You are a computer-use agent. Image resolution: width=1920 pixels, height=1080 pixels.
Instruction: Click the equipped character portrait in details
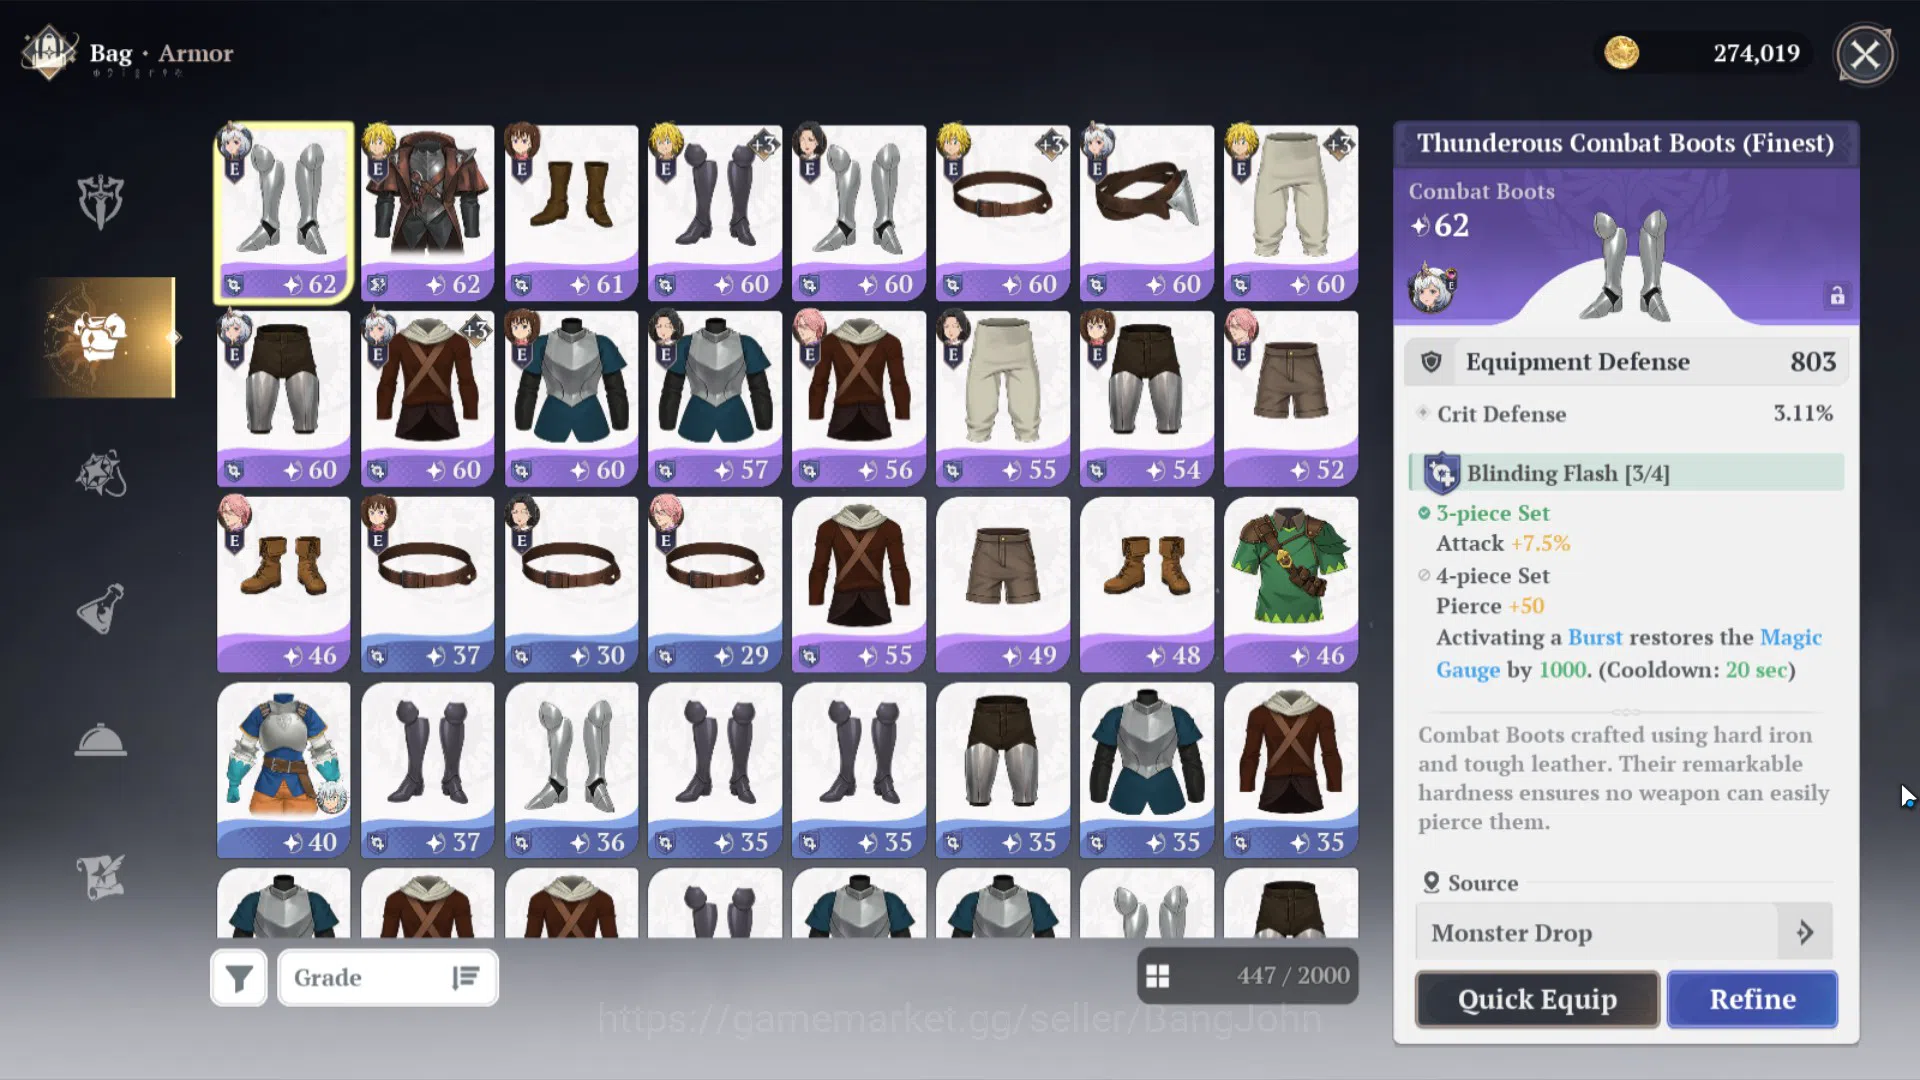click(1432, 289)
